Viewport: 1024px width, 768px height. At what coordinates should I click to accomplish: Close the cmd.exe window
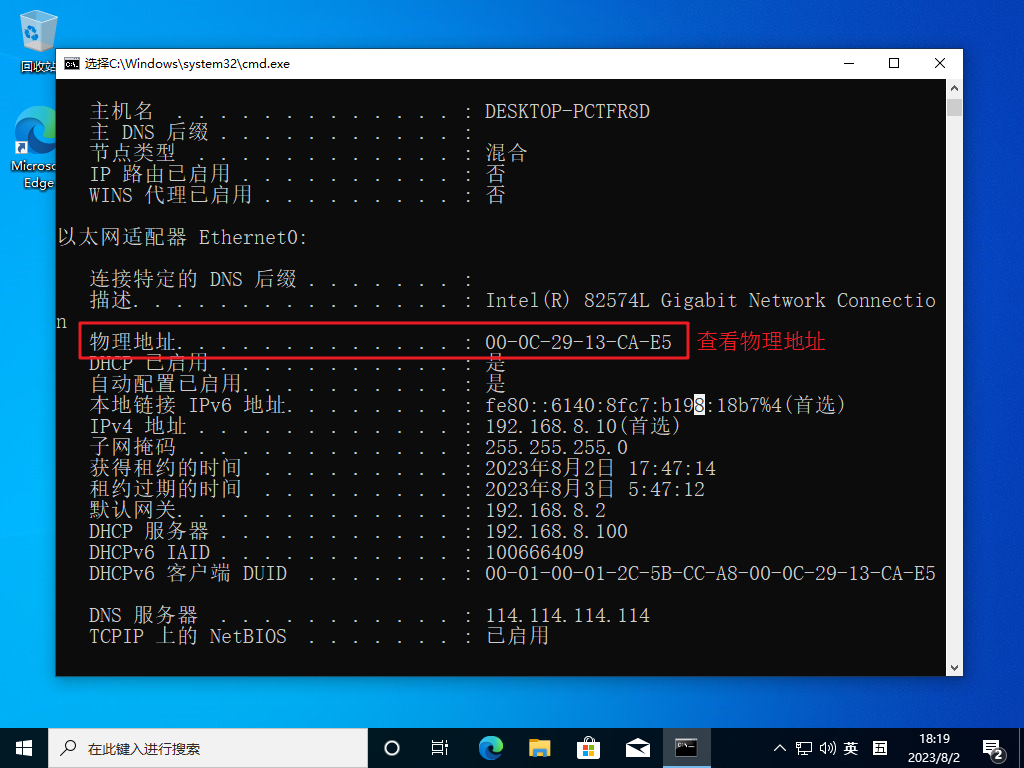pos(940,63)
